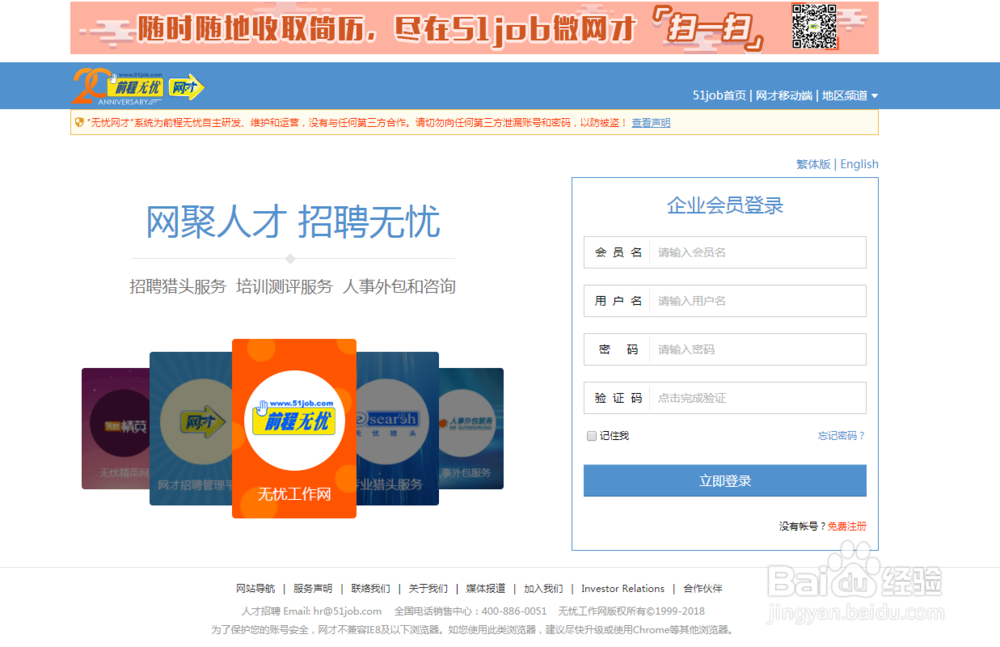The image size is (1000, 647).
Task: Open 联络我们 footer link
Action: click(x=371, y=588)
